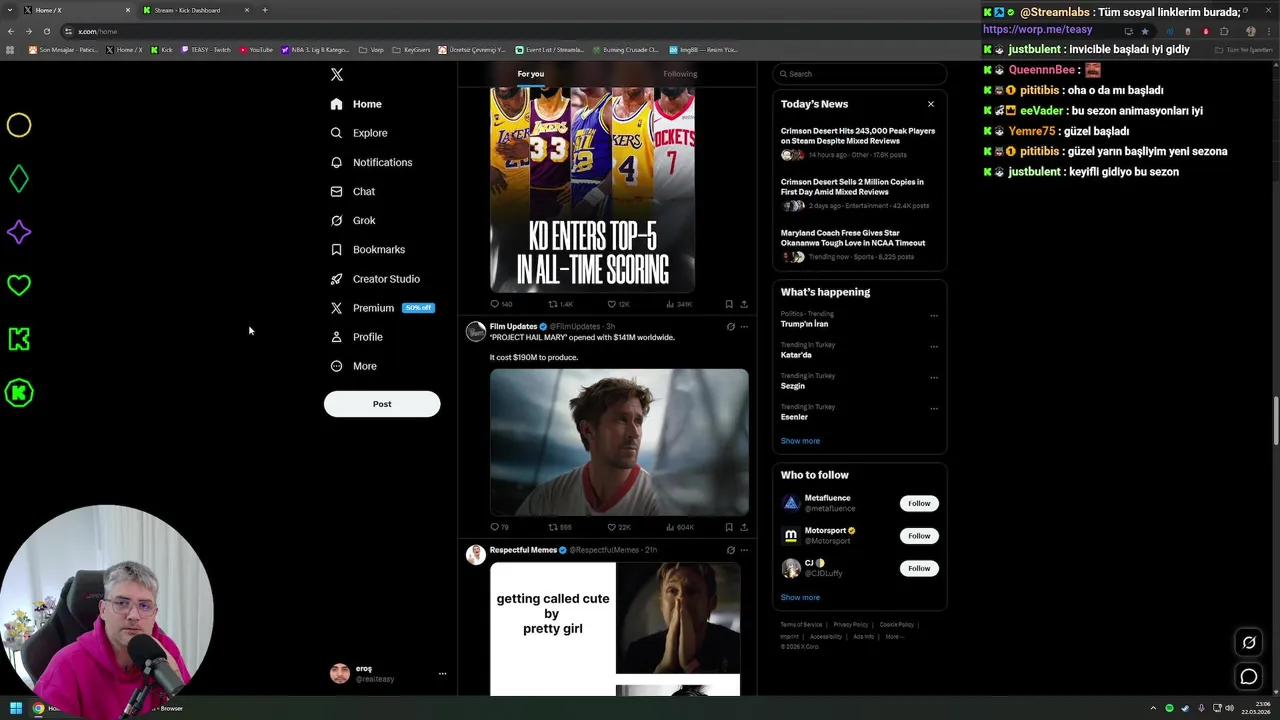Reply to the KD top-5 scoring post

point(501,304)
